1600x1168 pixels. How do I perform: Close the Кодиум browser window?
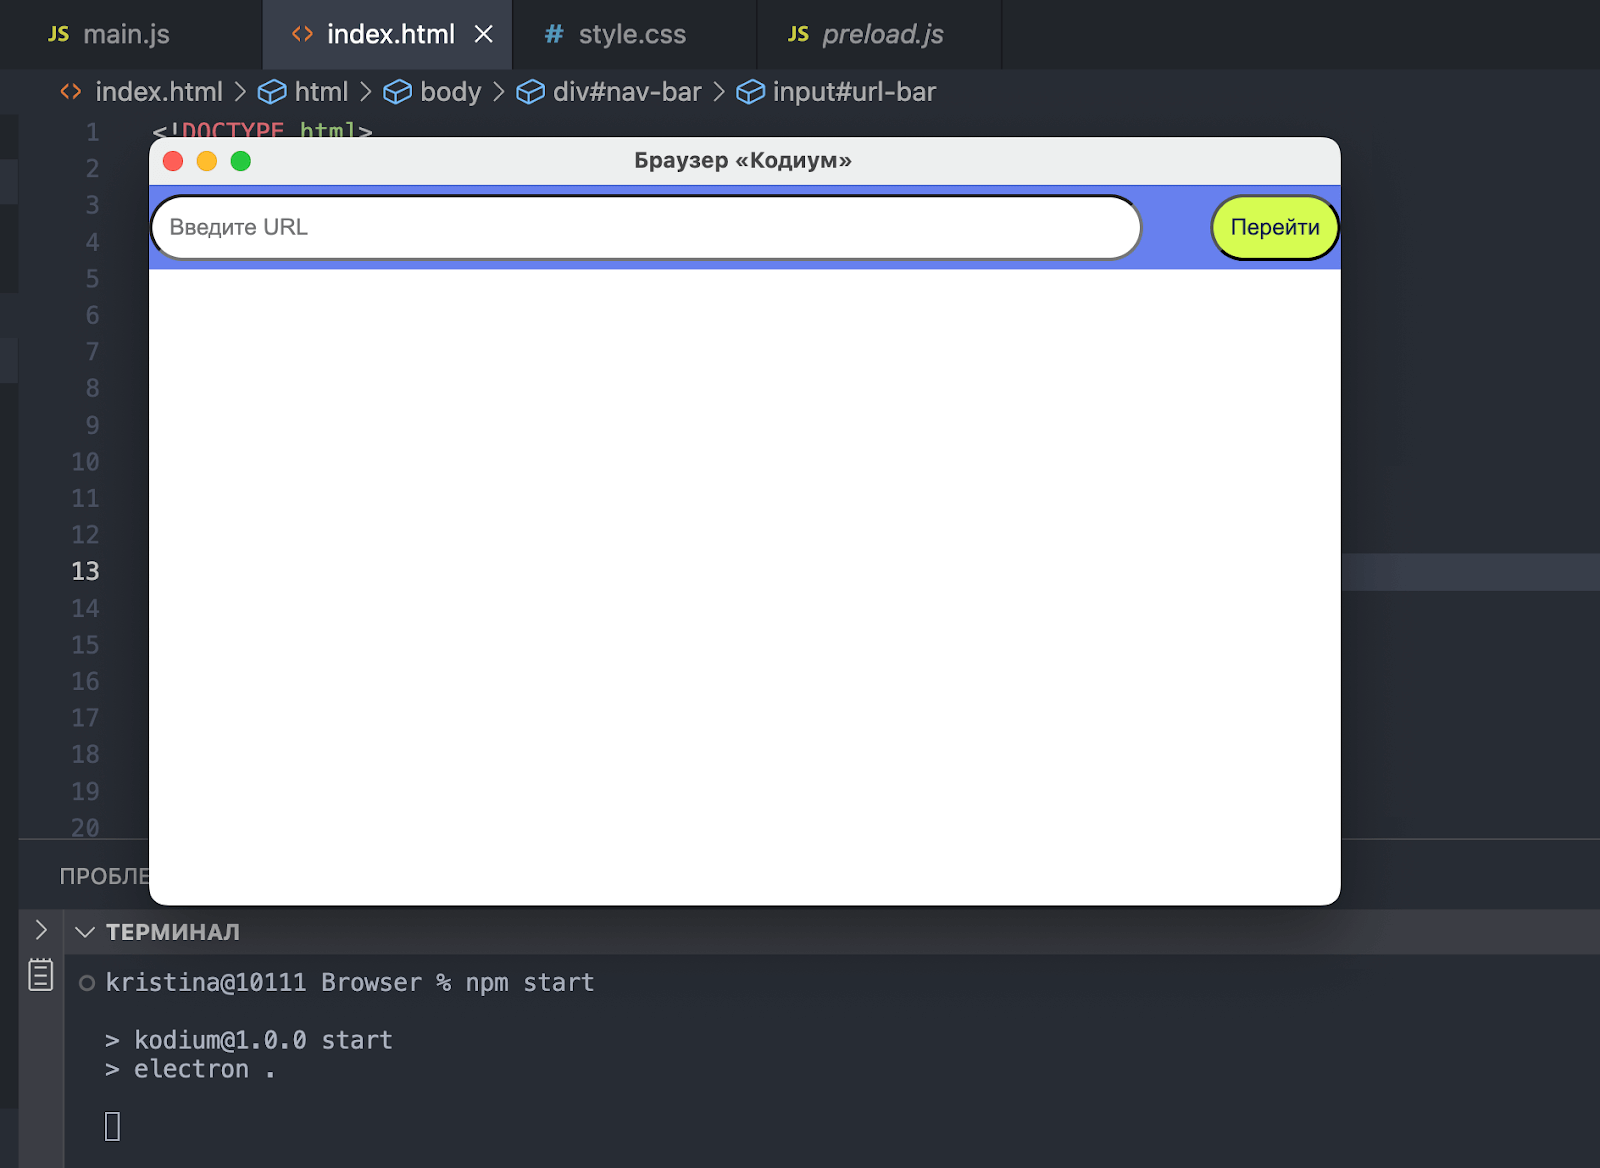173,161
